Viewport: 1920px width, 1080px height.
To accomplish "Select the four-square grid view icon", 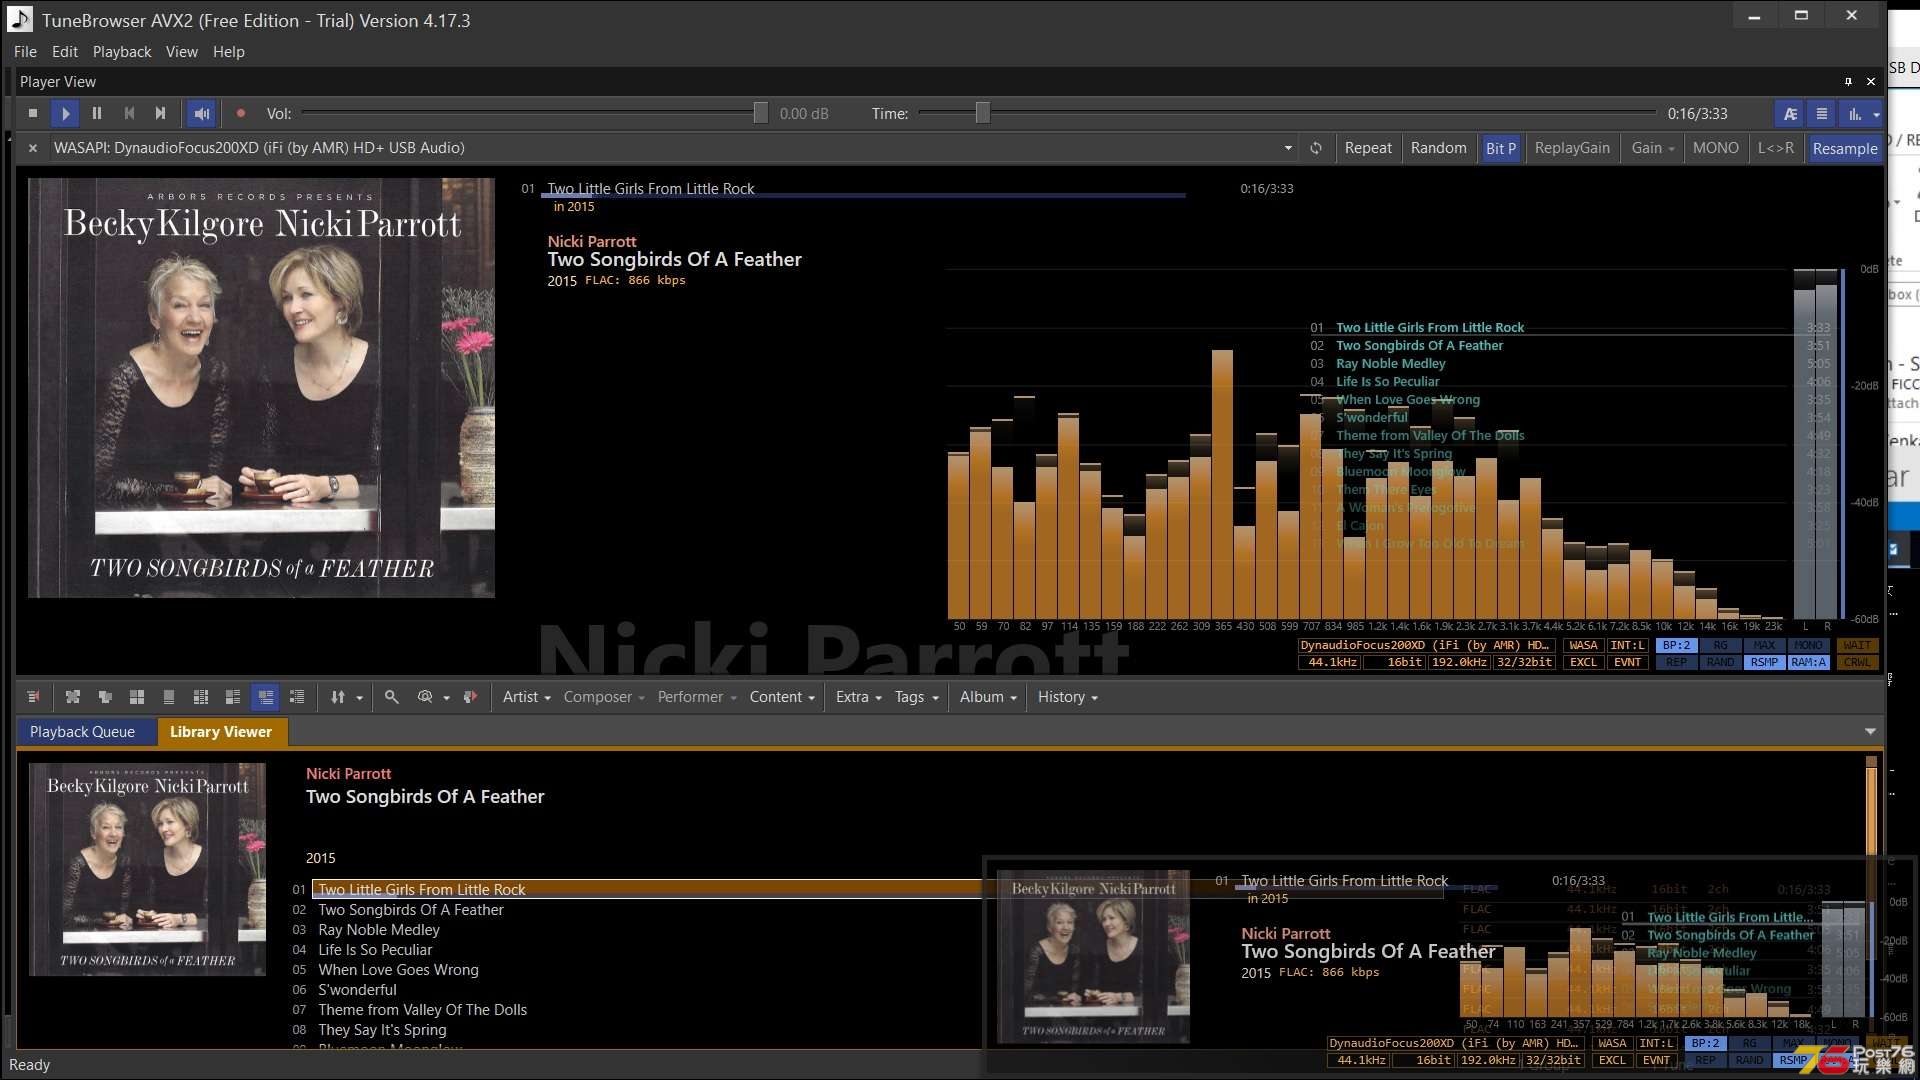I will (137, 697).
